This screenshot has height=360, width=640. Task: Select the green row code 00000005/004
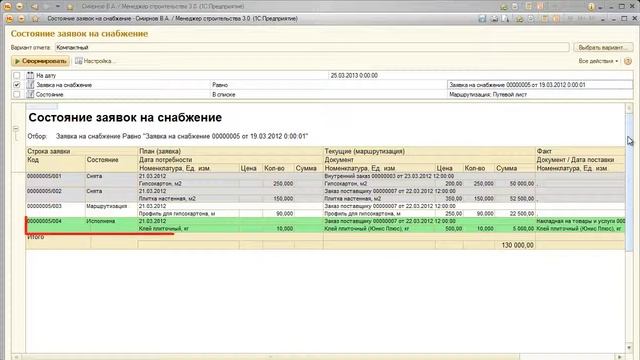(x=44, y=221)
